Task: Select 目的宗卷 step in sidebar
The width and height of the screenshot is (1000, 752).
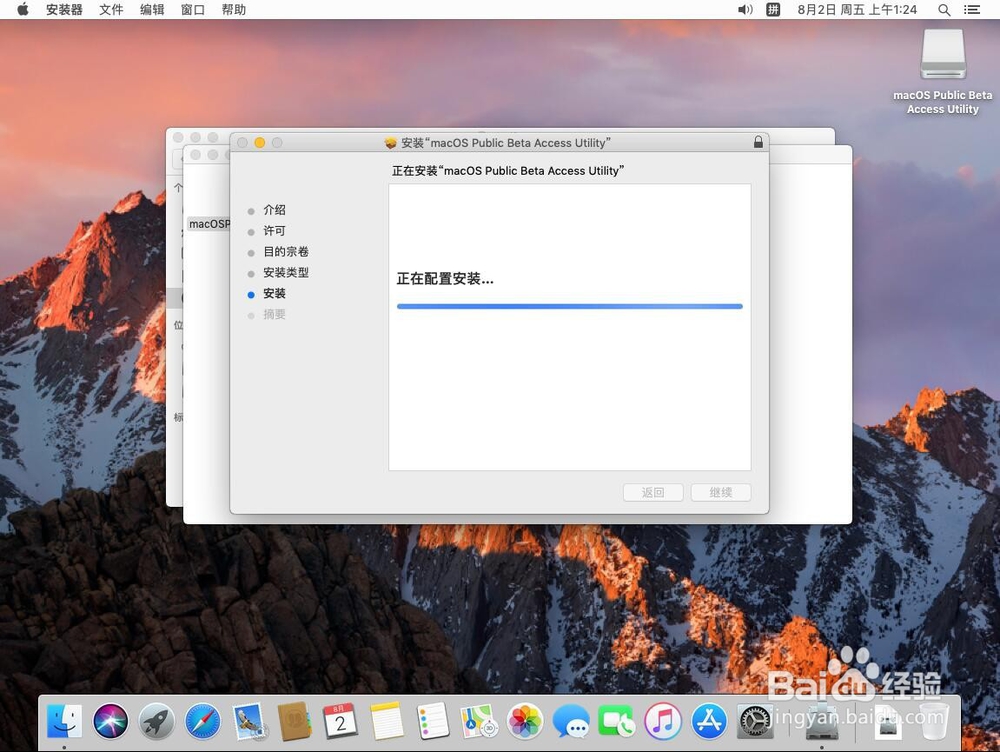Action: 286,252
